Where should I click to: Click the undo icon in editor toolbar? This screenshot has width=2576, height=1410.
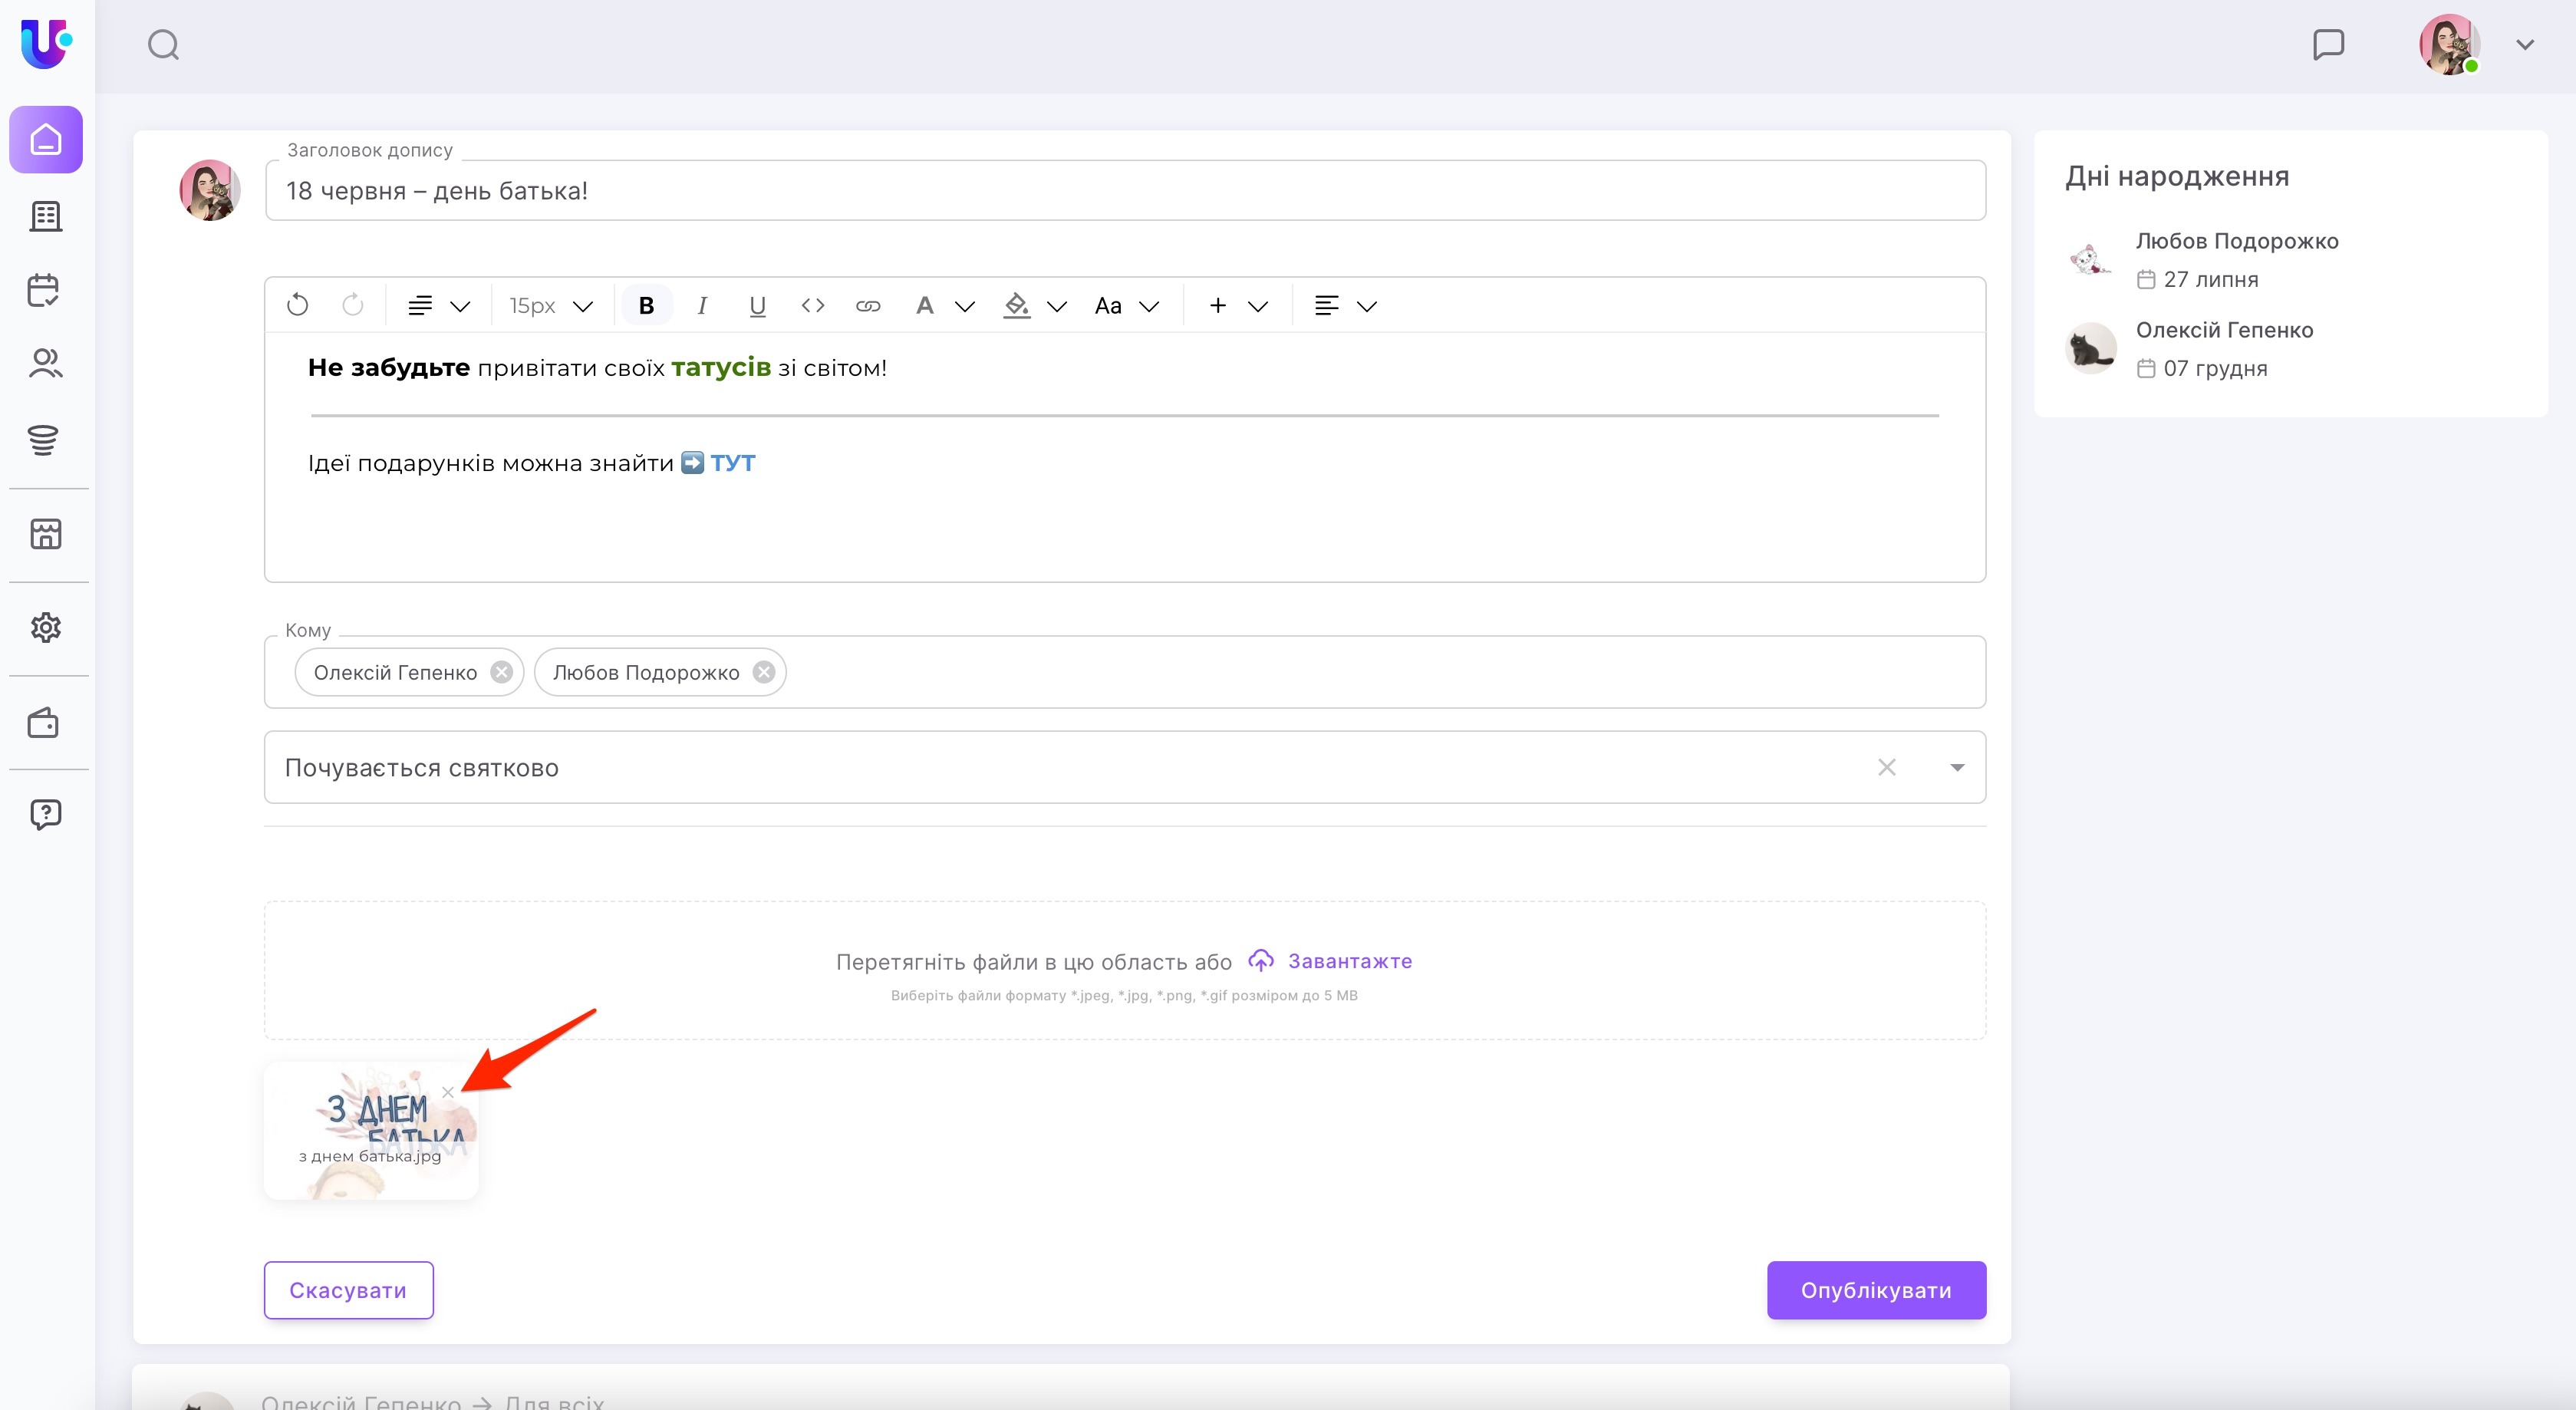pos(298,306)
